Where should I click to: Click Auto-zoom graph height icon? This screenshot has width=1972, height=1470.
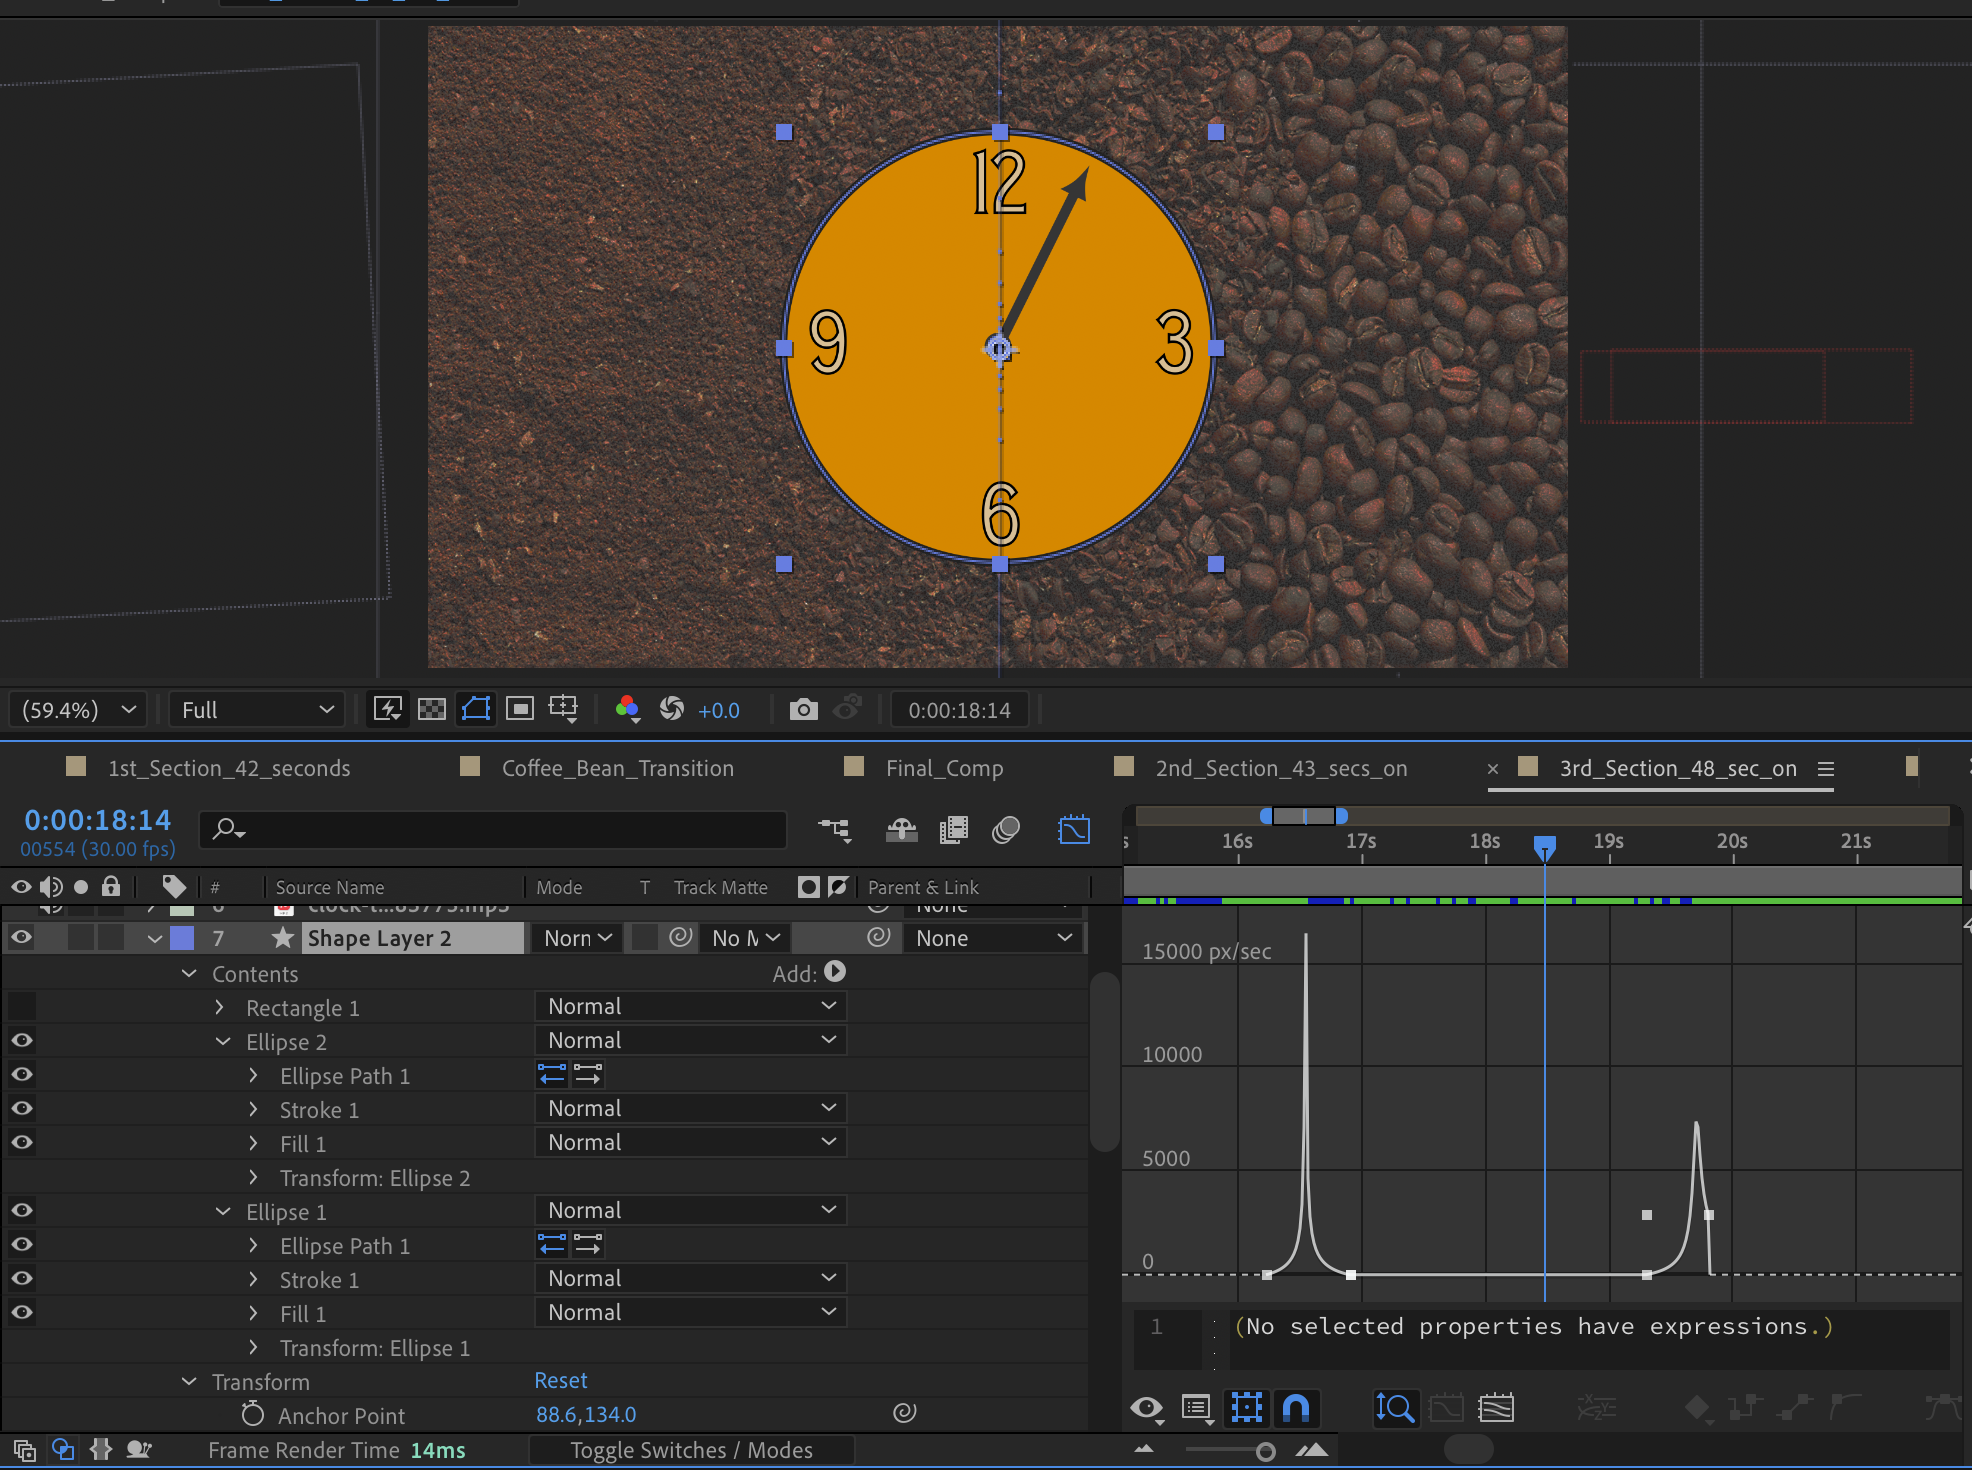[x=1395, y=1408]
